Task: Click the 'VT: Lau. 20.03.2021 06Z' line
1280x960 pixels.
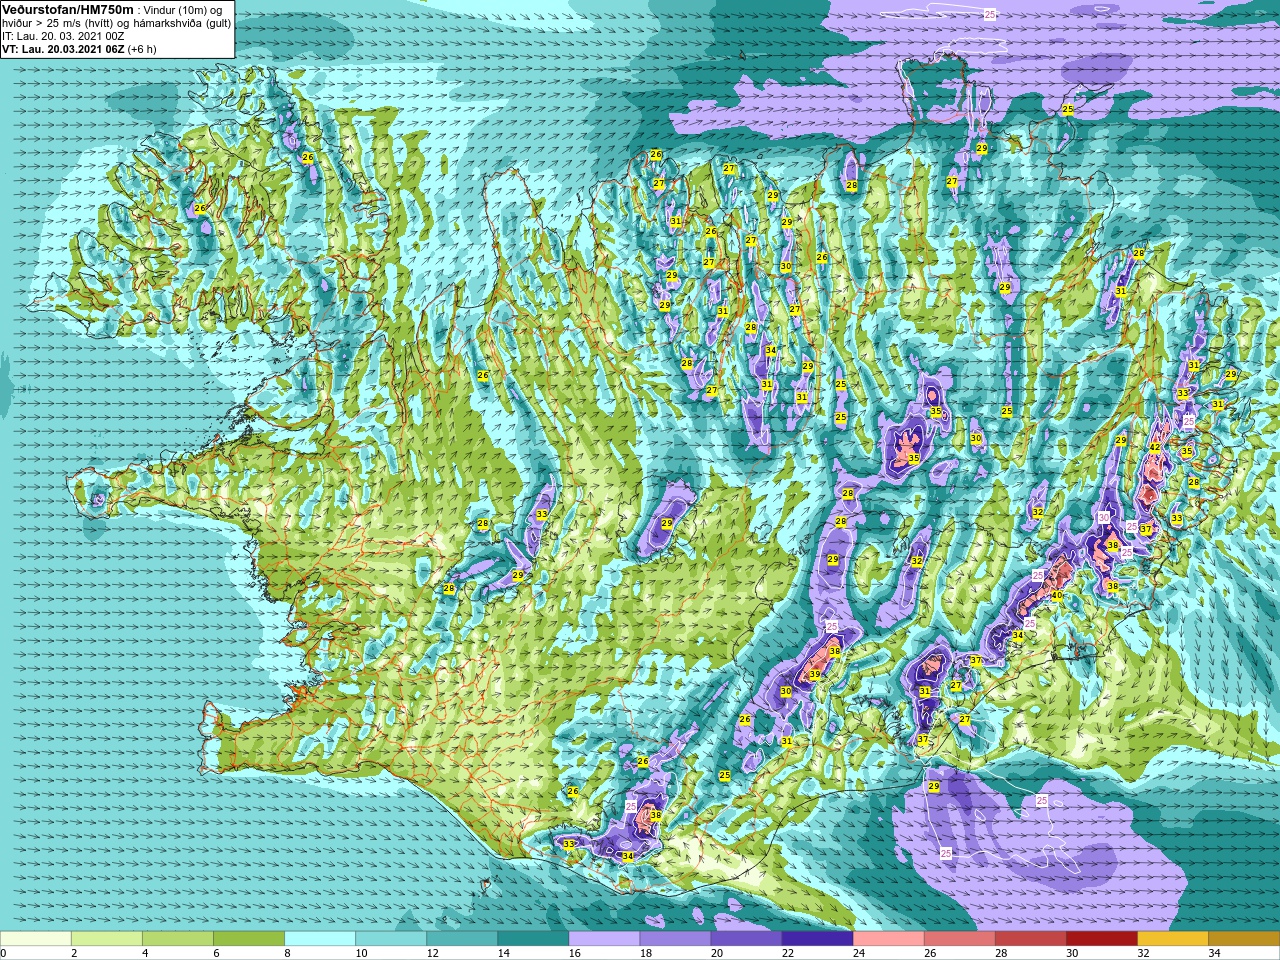Action: point(79,49)
